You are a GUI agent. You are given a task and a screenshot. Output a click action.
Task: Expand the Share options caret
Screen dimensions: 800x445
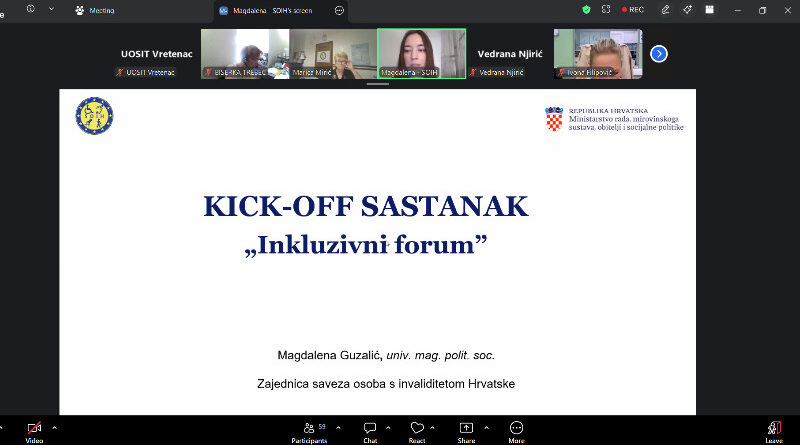(x=486, y=428)
